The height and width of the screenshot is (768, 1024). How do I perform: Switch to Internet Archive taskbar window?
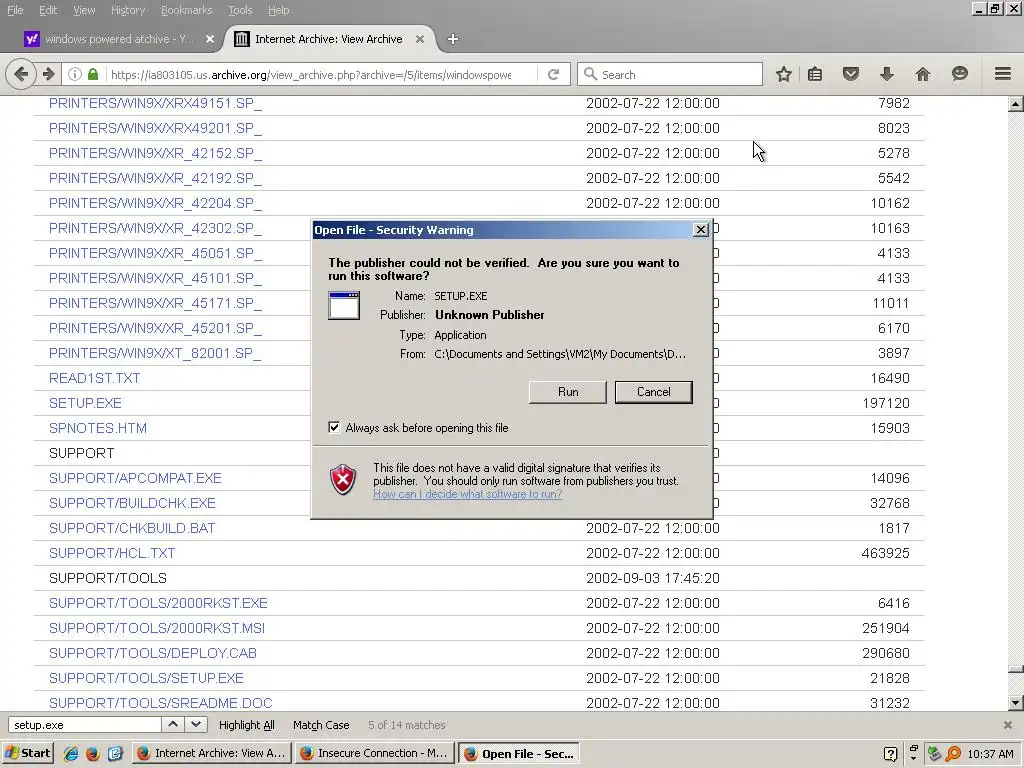pos(212,754)
